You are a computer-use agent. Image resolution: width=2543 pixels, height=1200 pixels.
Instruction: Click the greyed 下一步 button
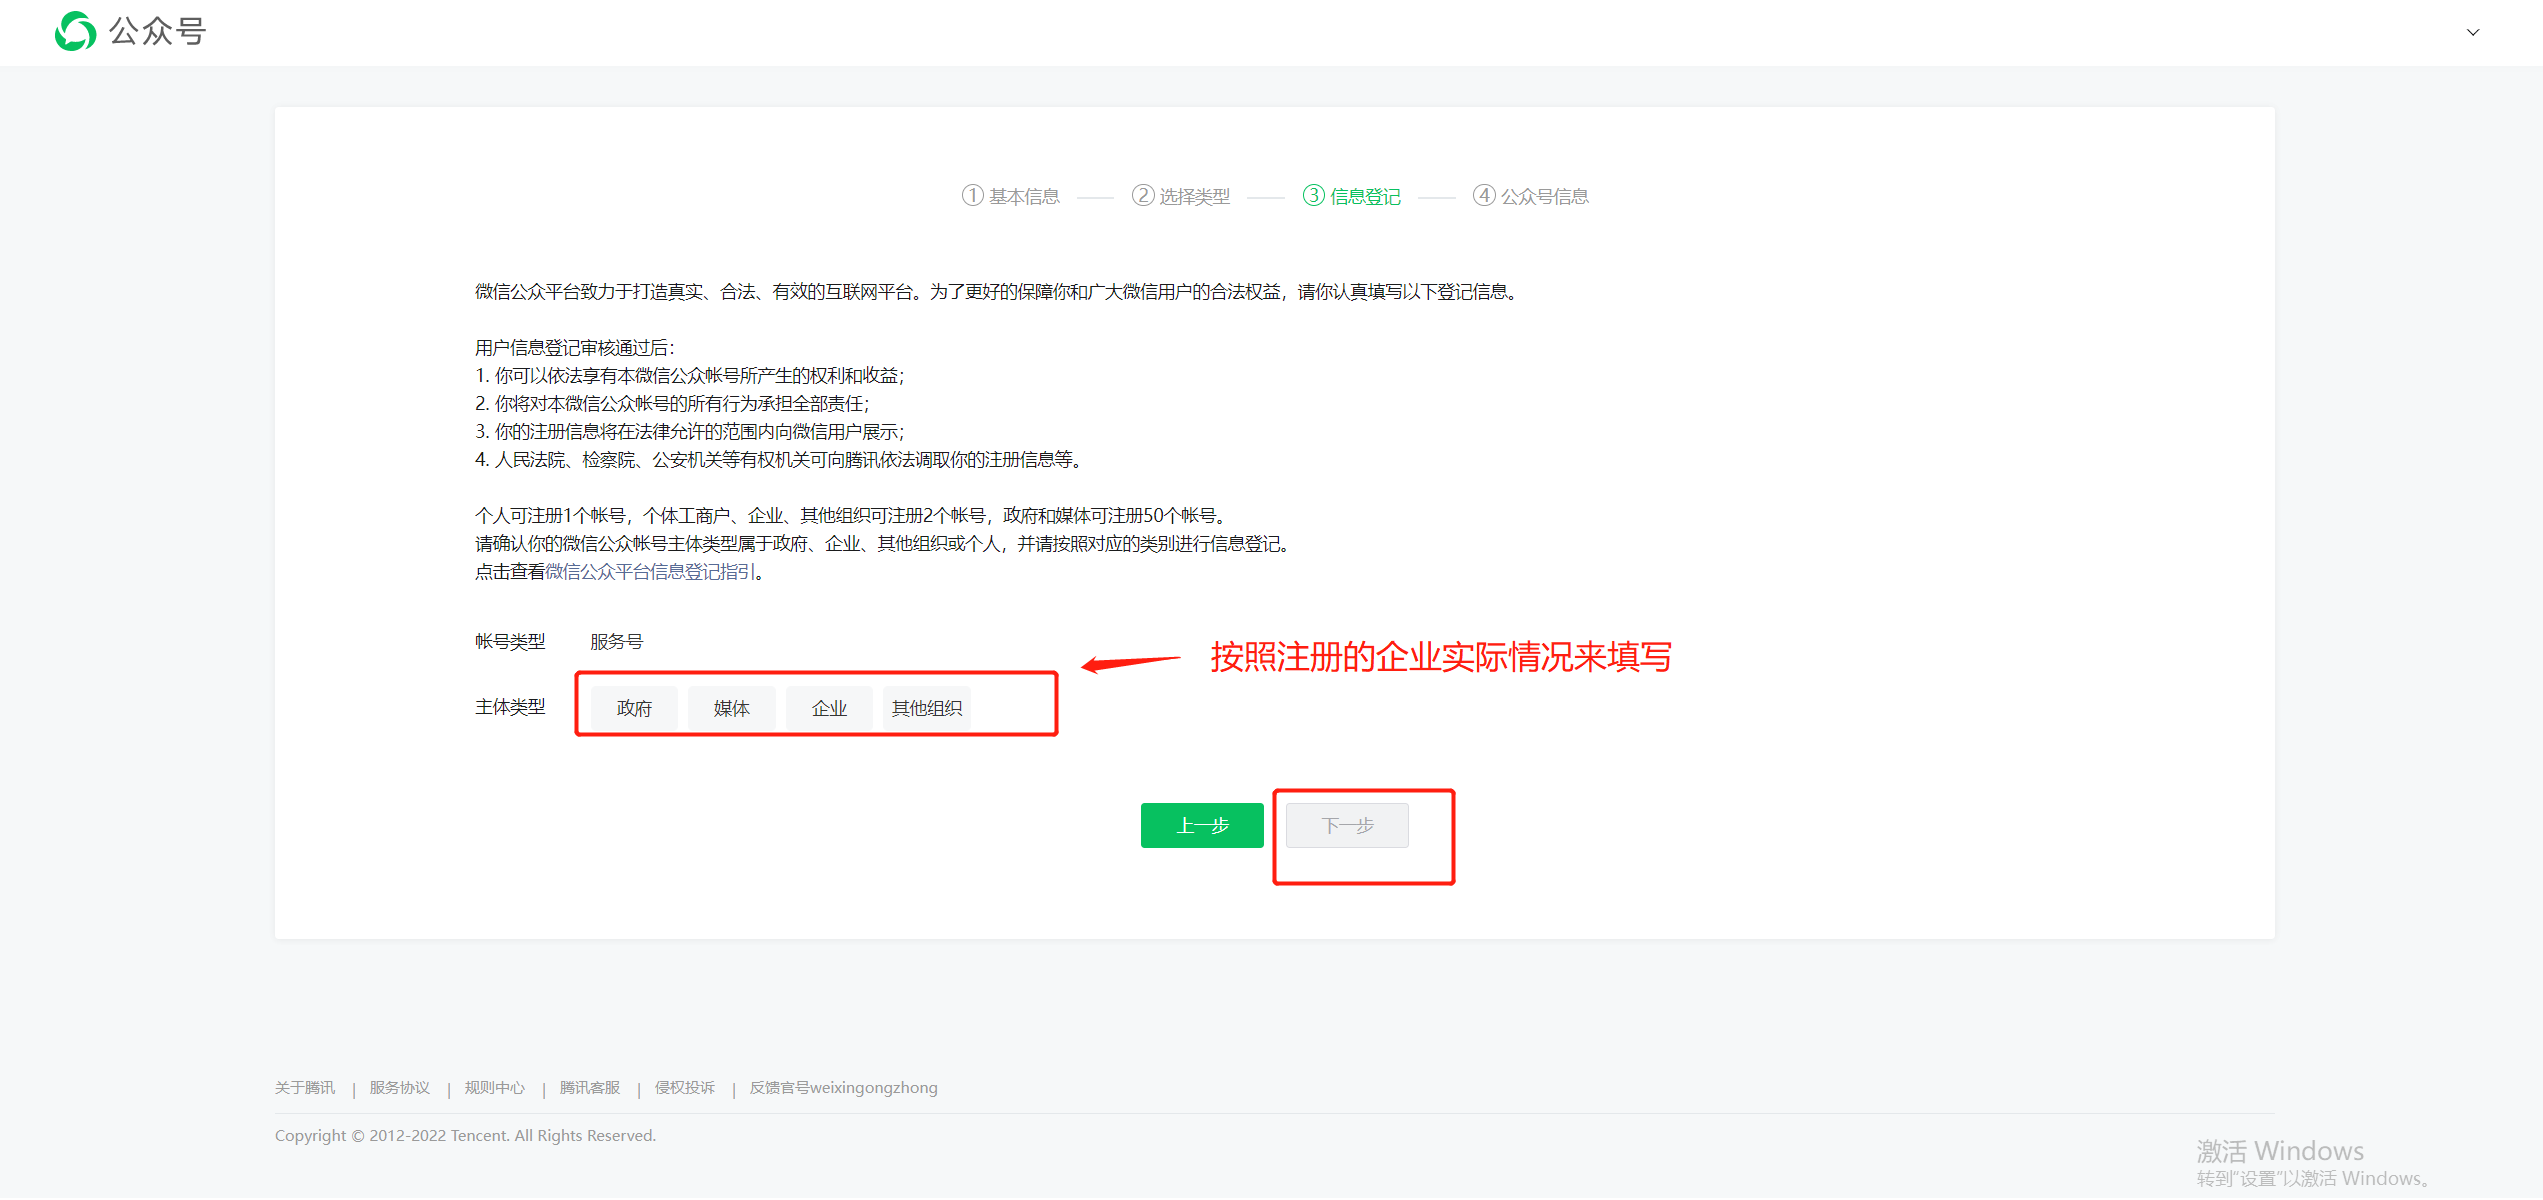coord(1347,826)
